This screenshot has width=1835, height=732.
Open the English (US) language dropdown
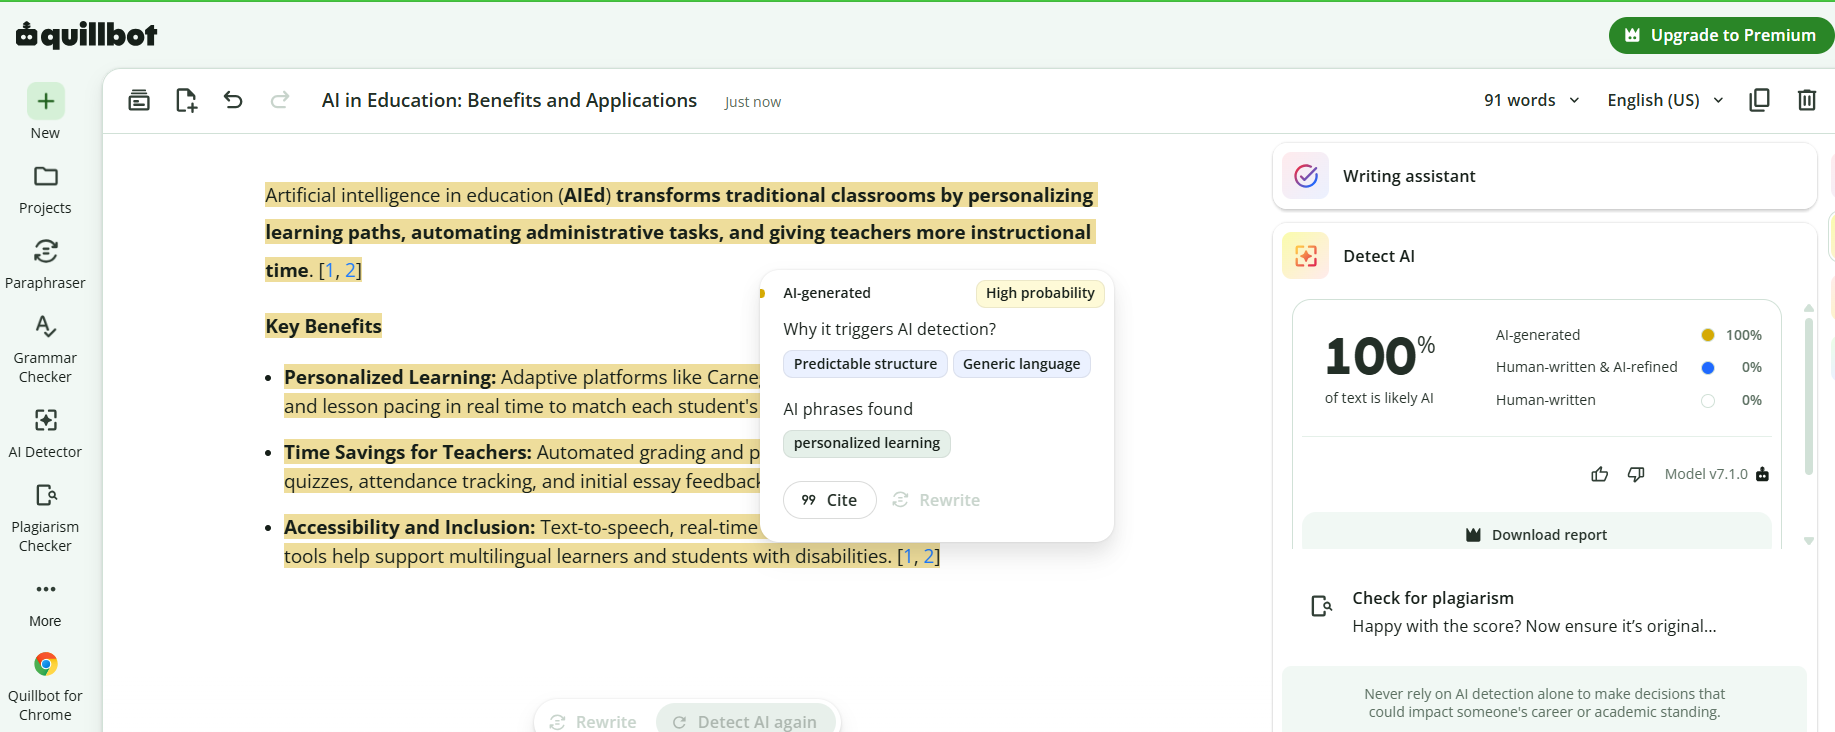click(1665, 100)
